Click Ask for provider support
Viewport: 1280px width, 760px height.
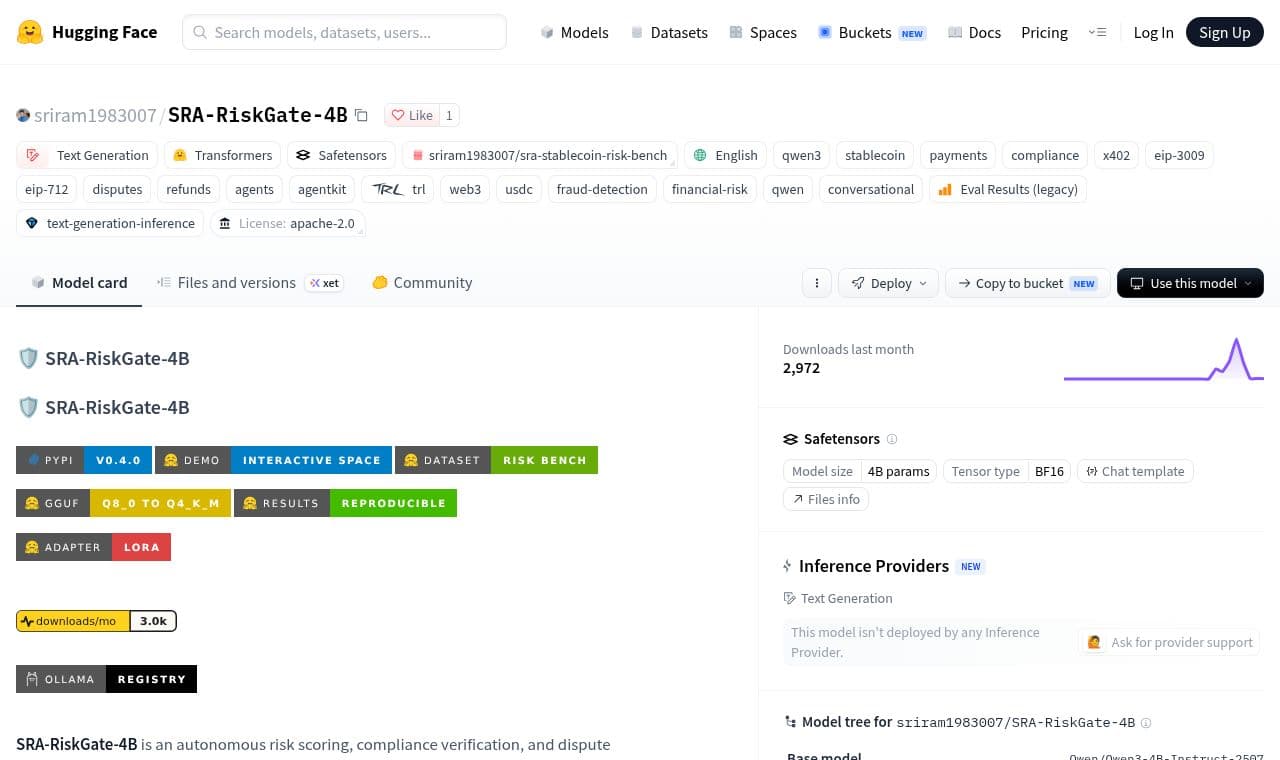pos(1170,642)
